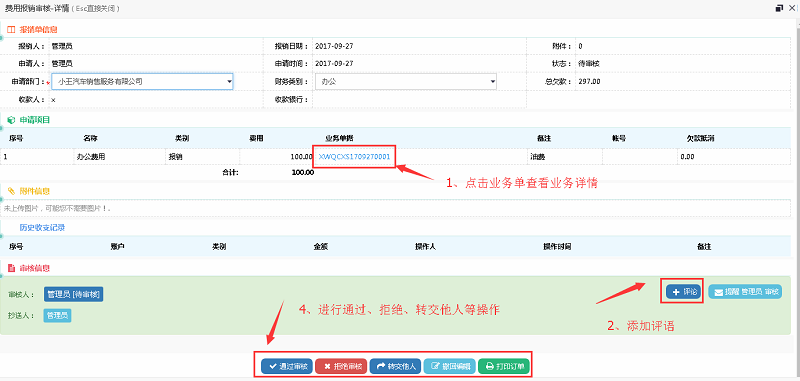Viewport: 800px width, 381px height.
Task: Click the empty 帐号 cell in row 1
Action: pyautogui.click(x=640, y=157)
